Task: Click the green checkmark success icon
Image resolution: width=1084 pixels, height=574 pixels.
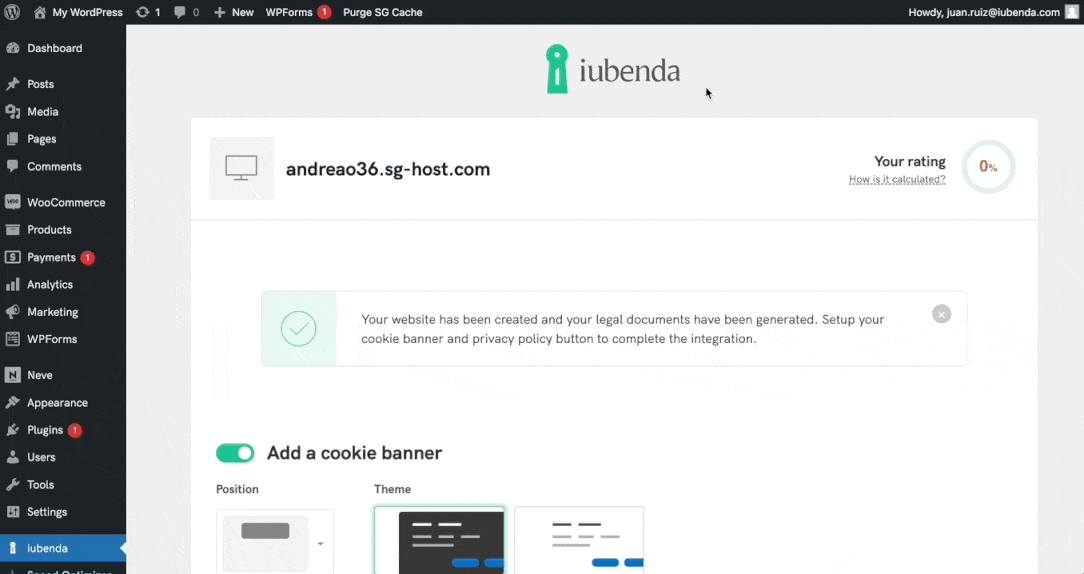Action: click(298, 329)
